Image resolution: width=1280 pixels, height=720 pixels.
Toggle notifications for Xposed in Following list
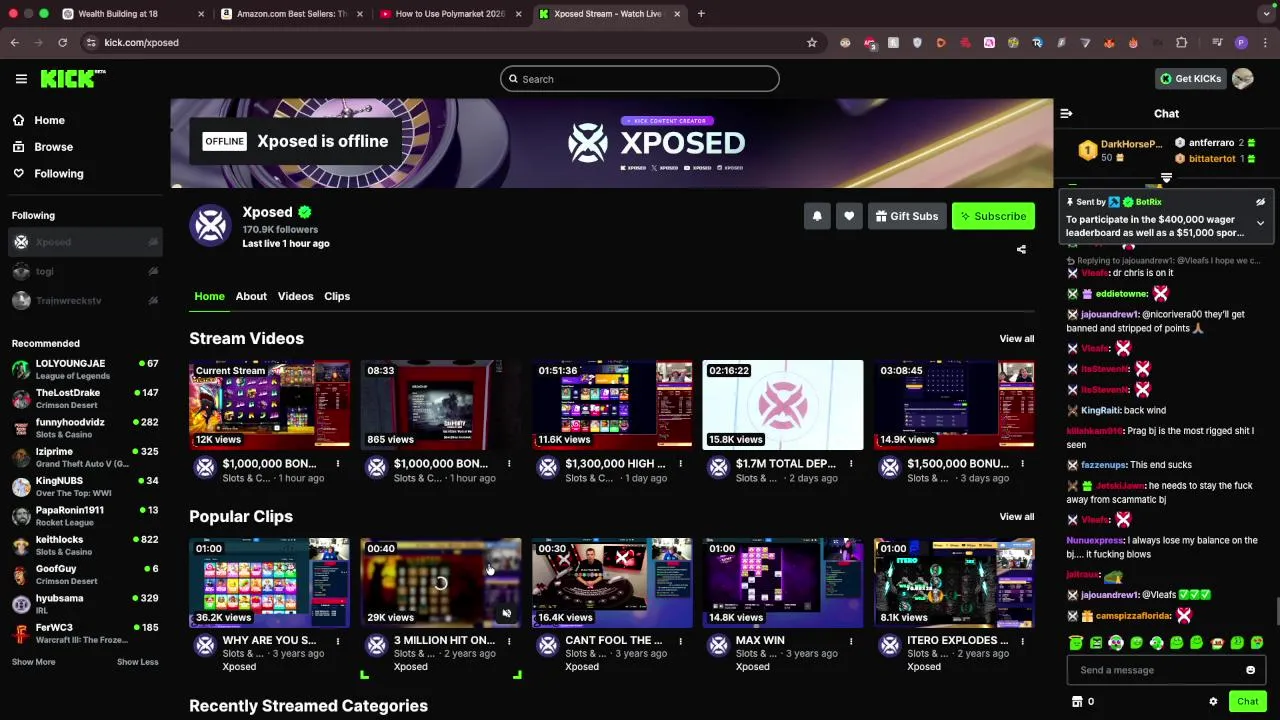point(153,242)
